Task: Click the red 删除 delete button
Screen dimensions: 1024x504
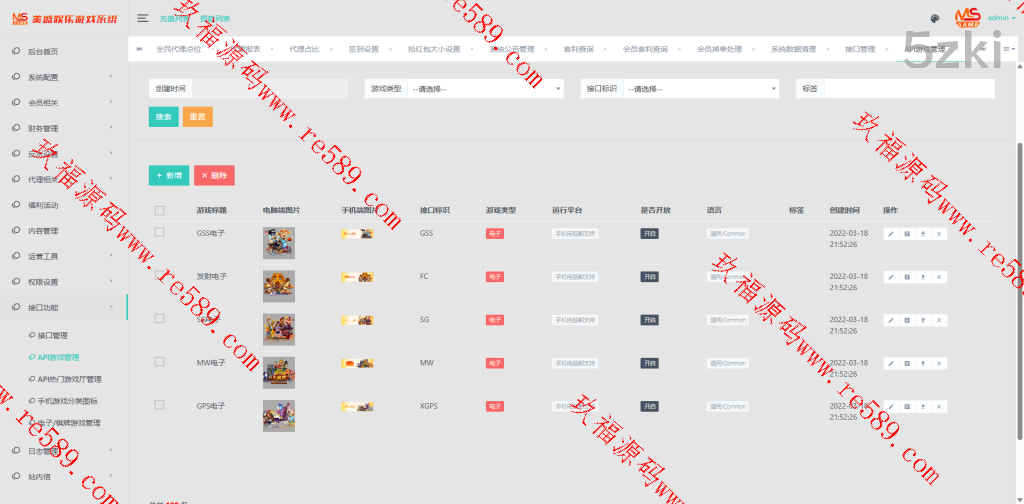Action: point(214,176)
